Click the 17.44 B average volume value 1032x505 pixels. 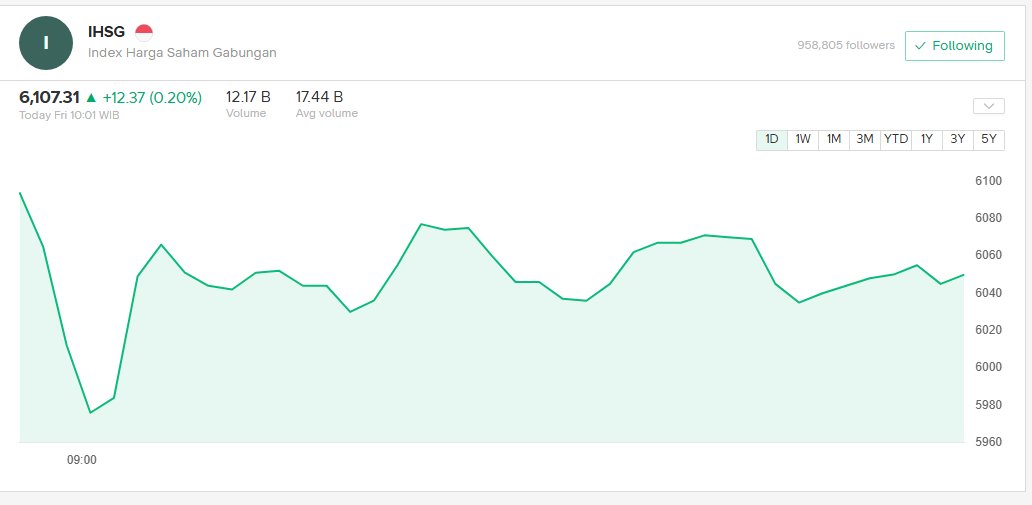tap(319, 97)
